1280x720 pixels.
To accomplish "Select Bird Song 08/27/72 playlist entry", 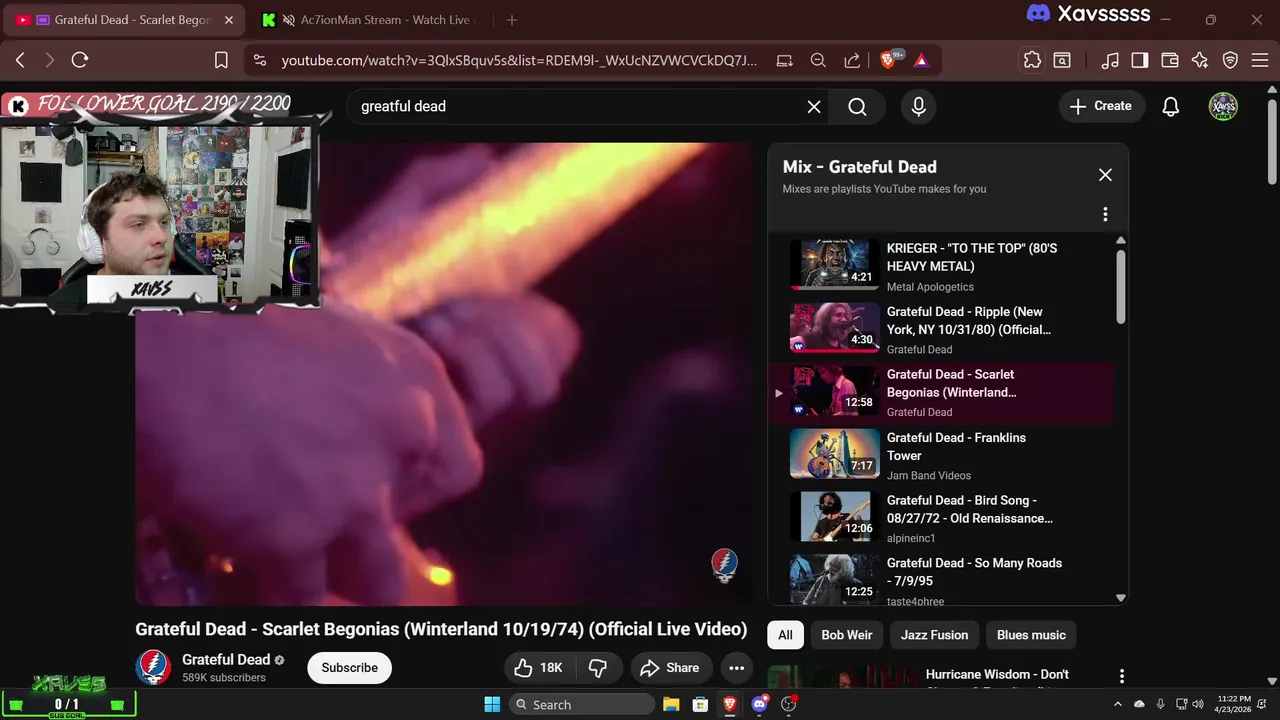I will 940,518.
